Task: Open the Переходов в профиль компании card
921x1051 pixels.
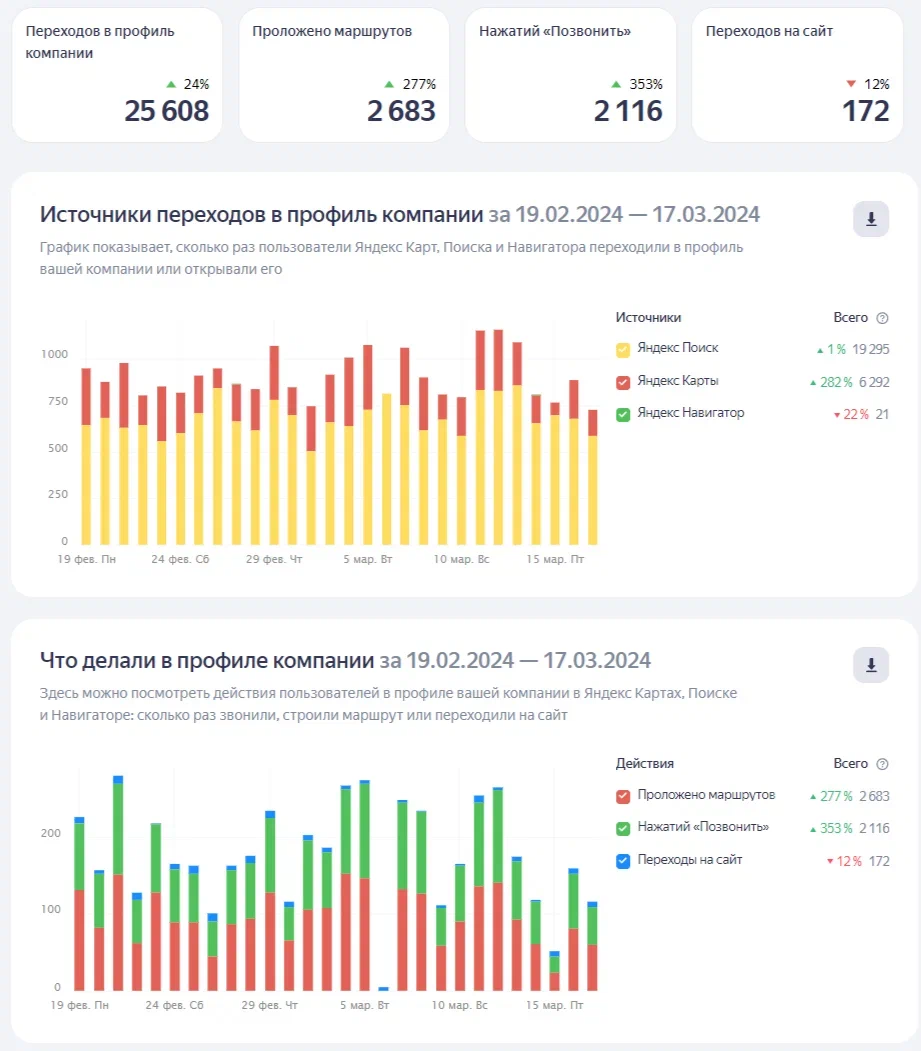Action: pyautogui.click(x=117, y=75)
